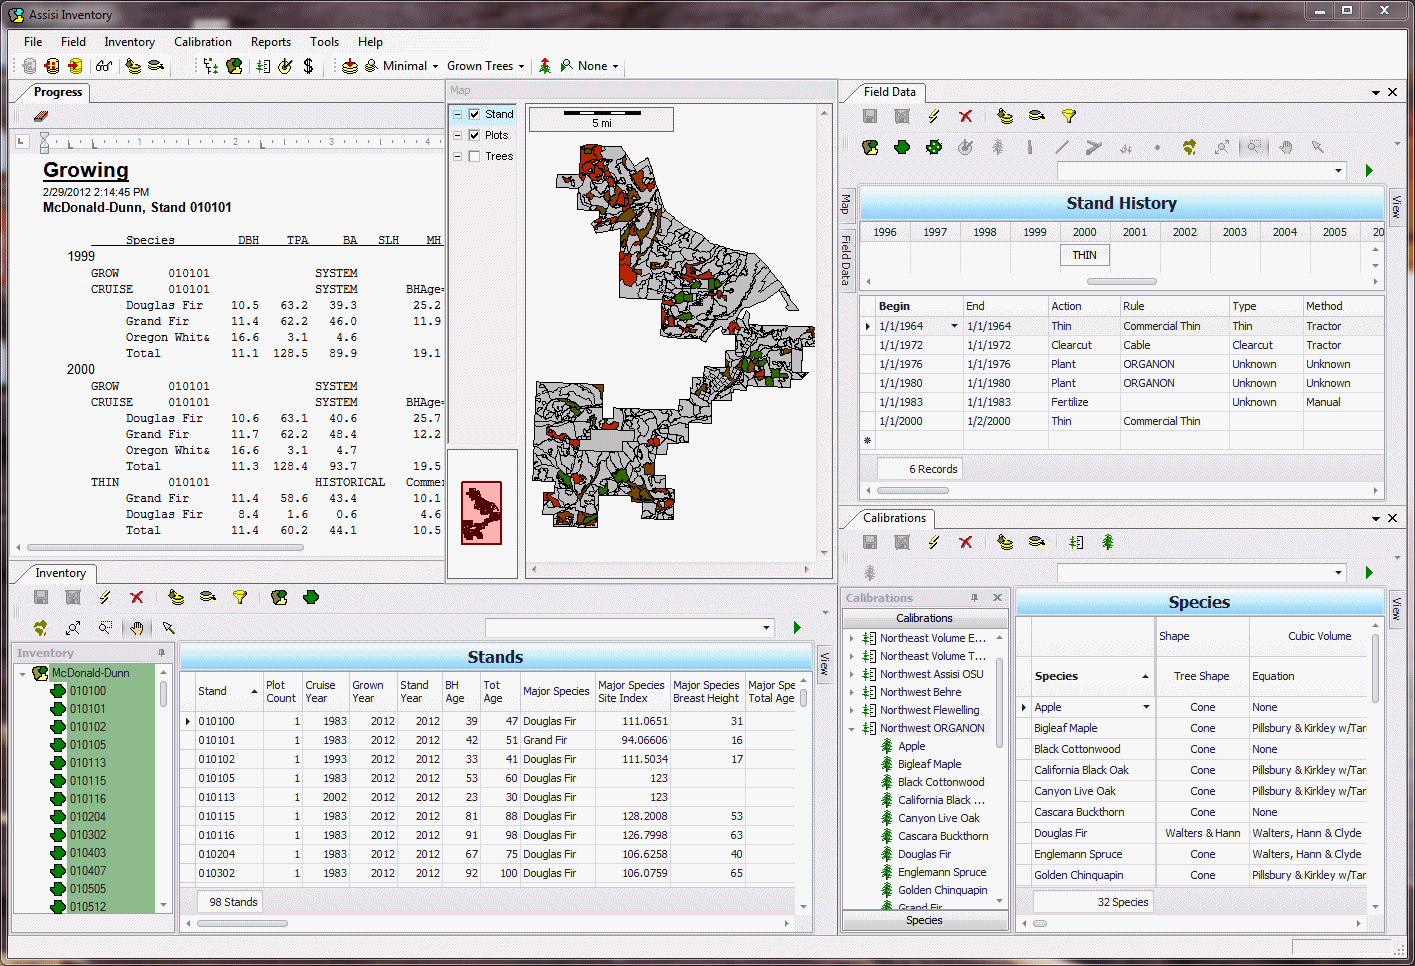
Task: Click the red eraser icon in Progress panel
Action: [x=41, y=116]
